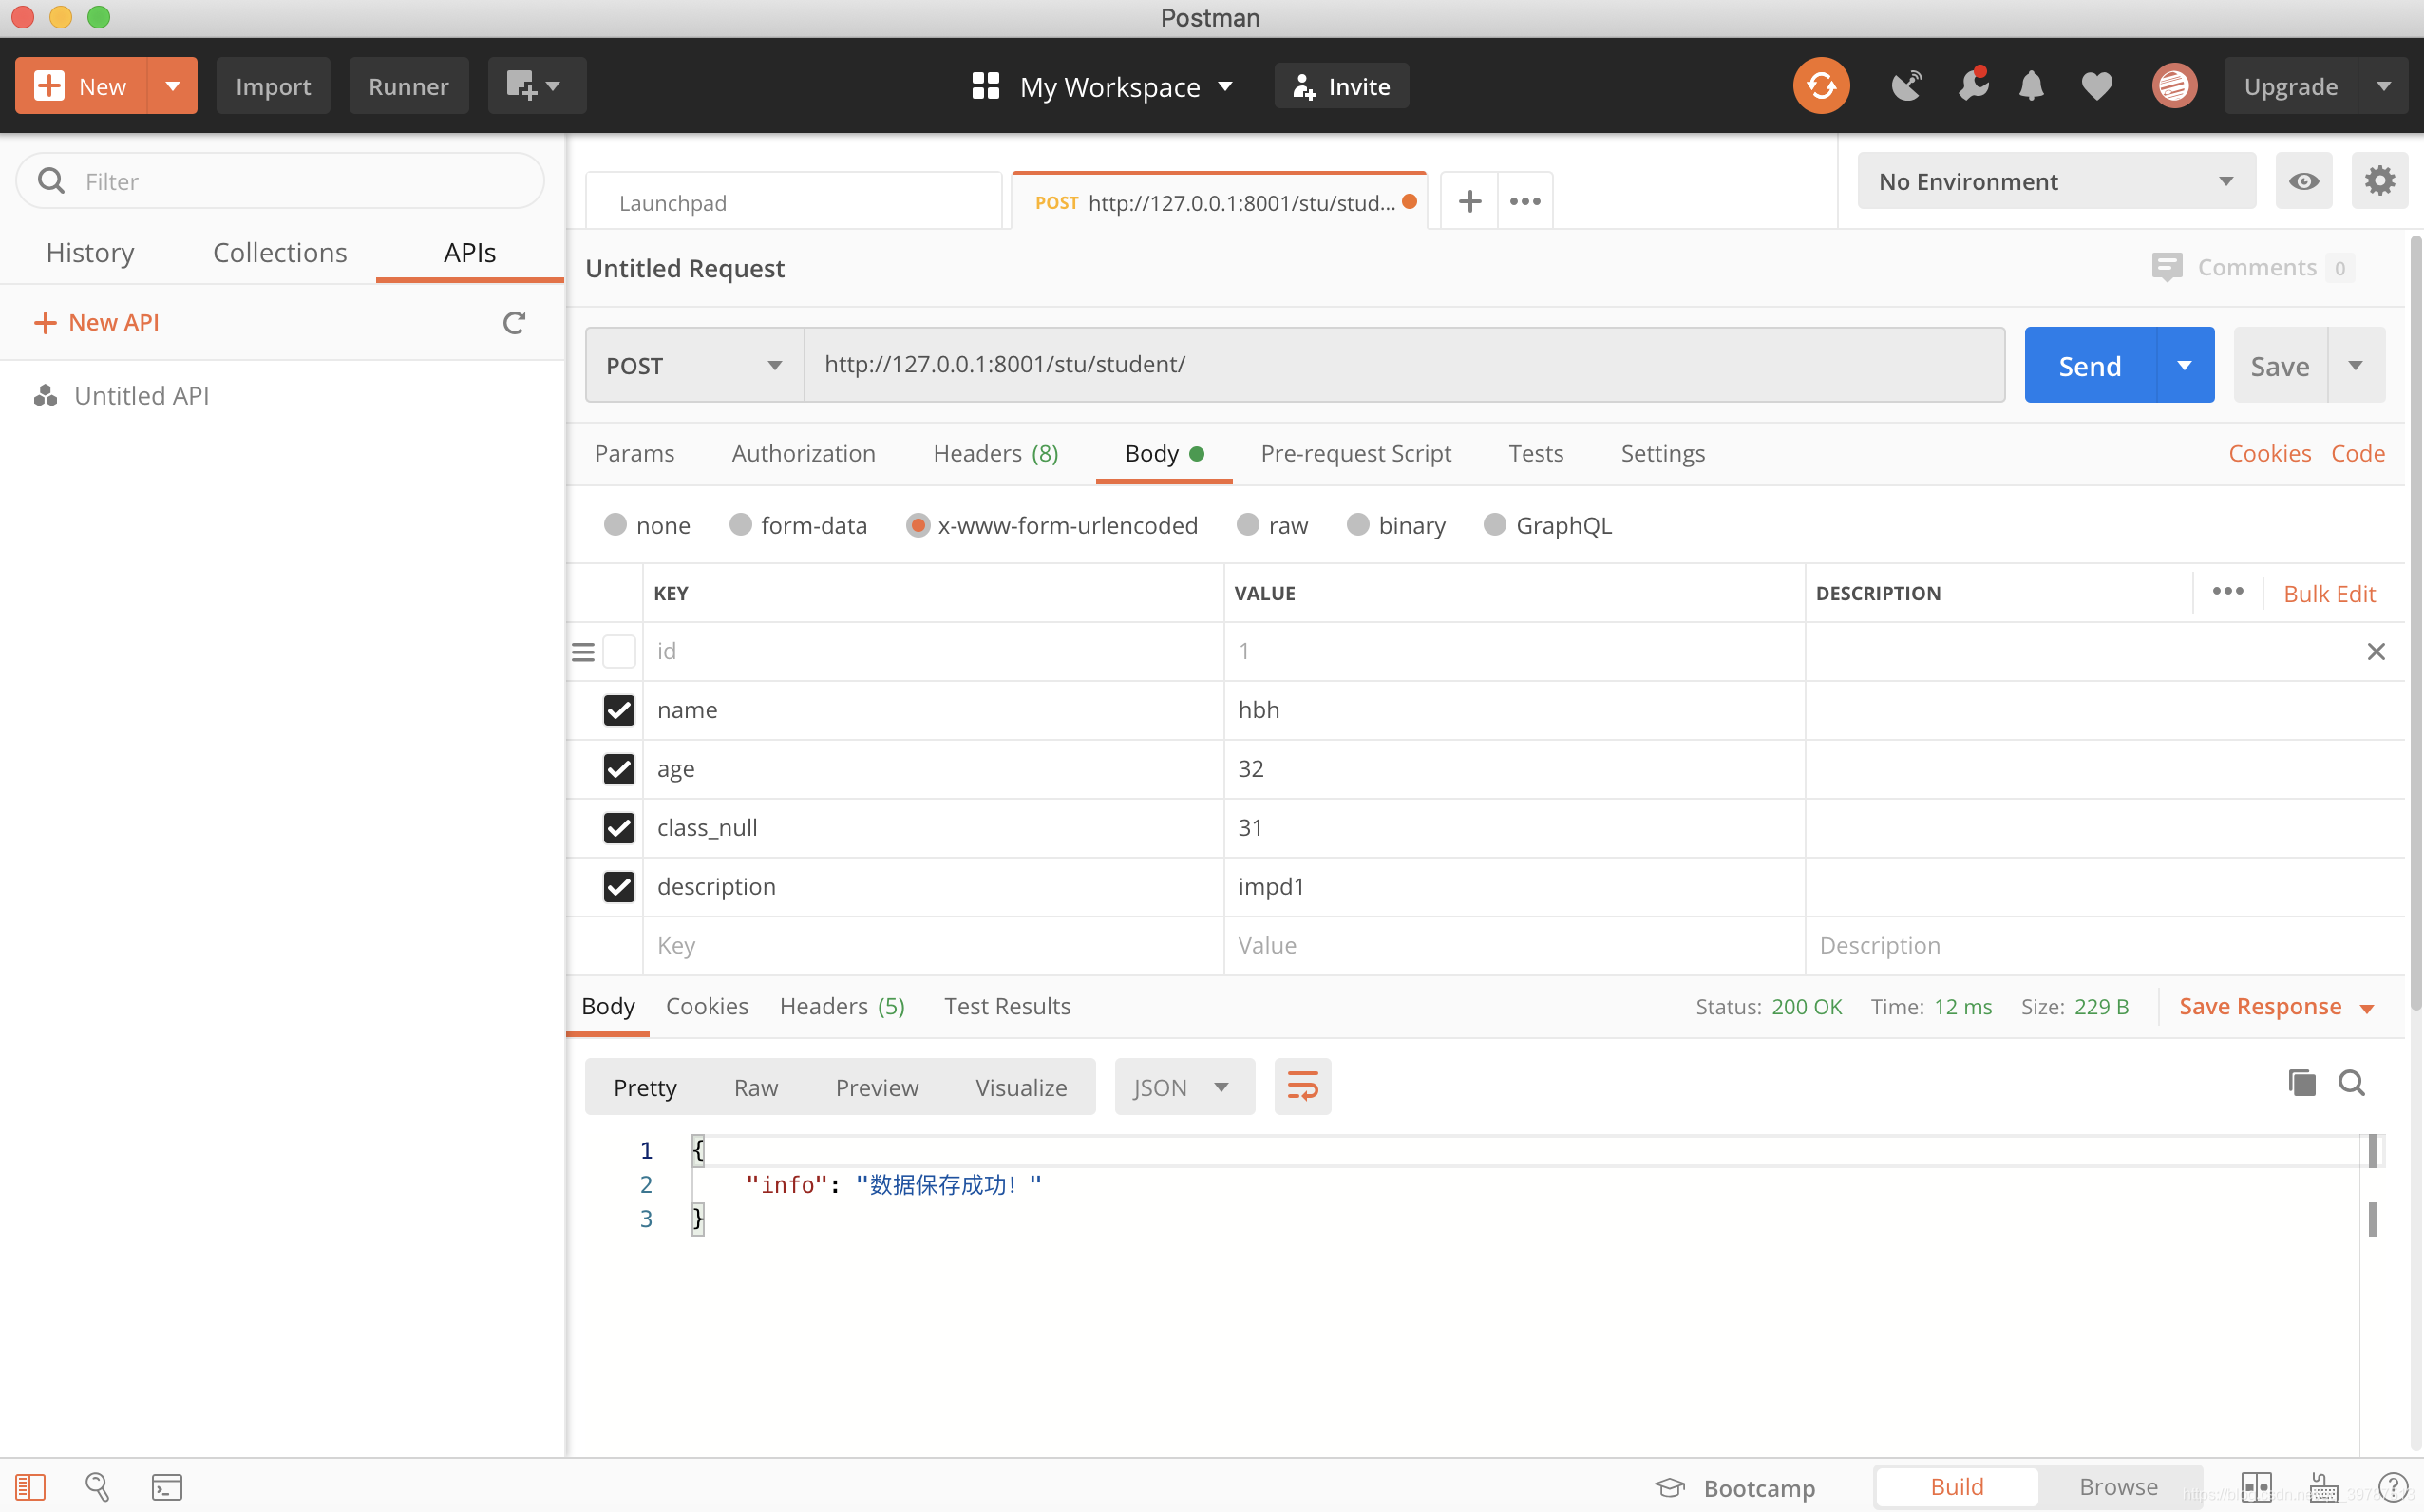Select the binary body type
The width and height of the screenshot is (2424, 1512).
(x=1357, y=525)
